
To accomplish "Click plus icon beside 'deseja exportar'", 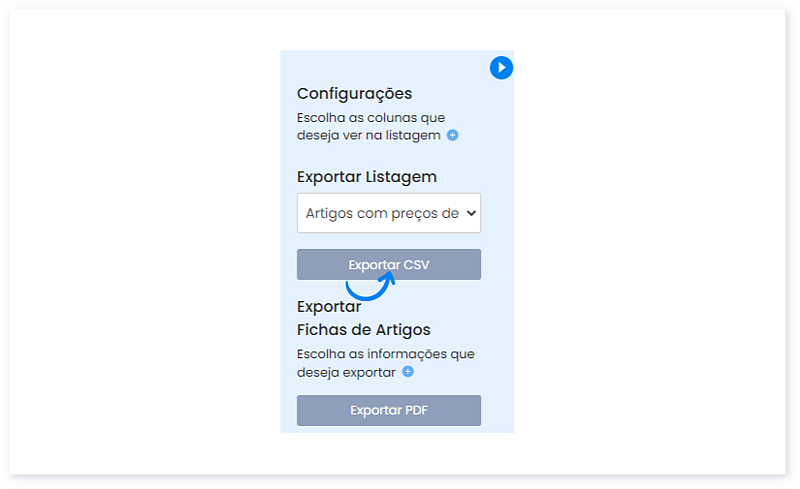I will (x=408, y=372).
